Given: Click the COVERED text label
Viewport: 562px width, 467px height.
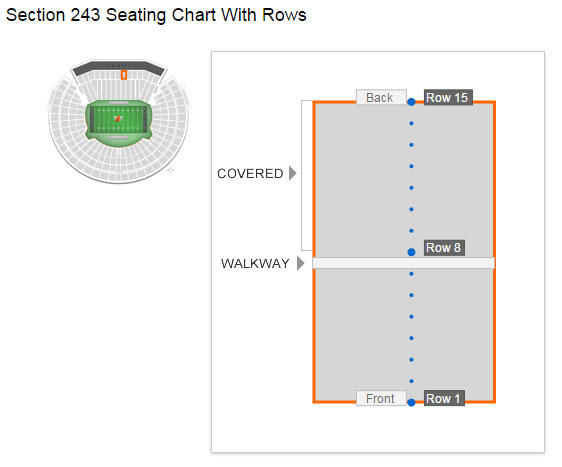Looking at the screenshot, I should coord(250,173).
